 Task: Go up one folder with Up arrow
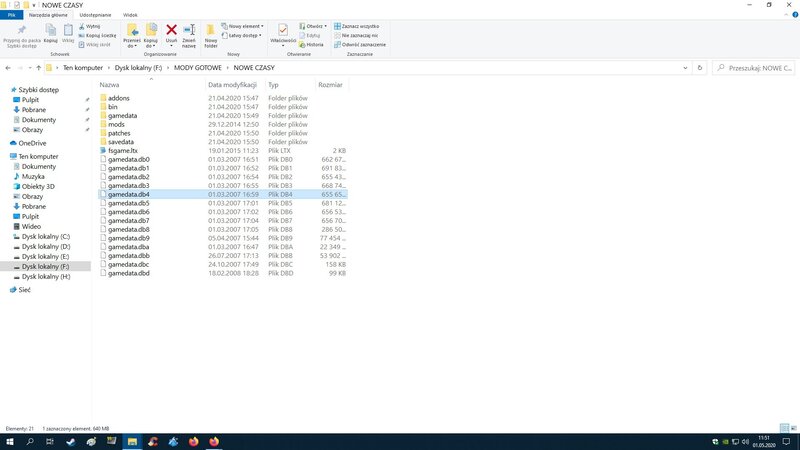(x=38, y=68)
